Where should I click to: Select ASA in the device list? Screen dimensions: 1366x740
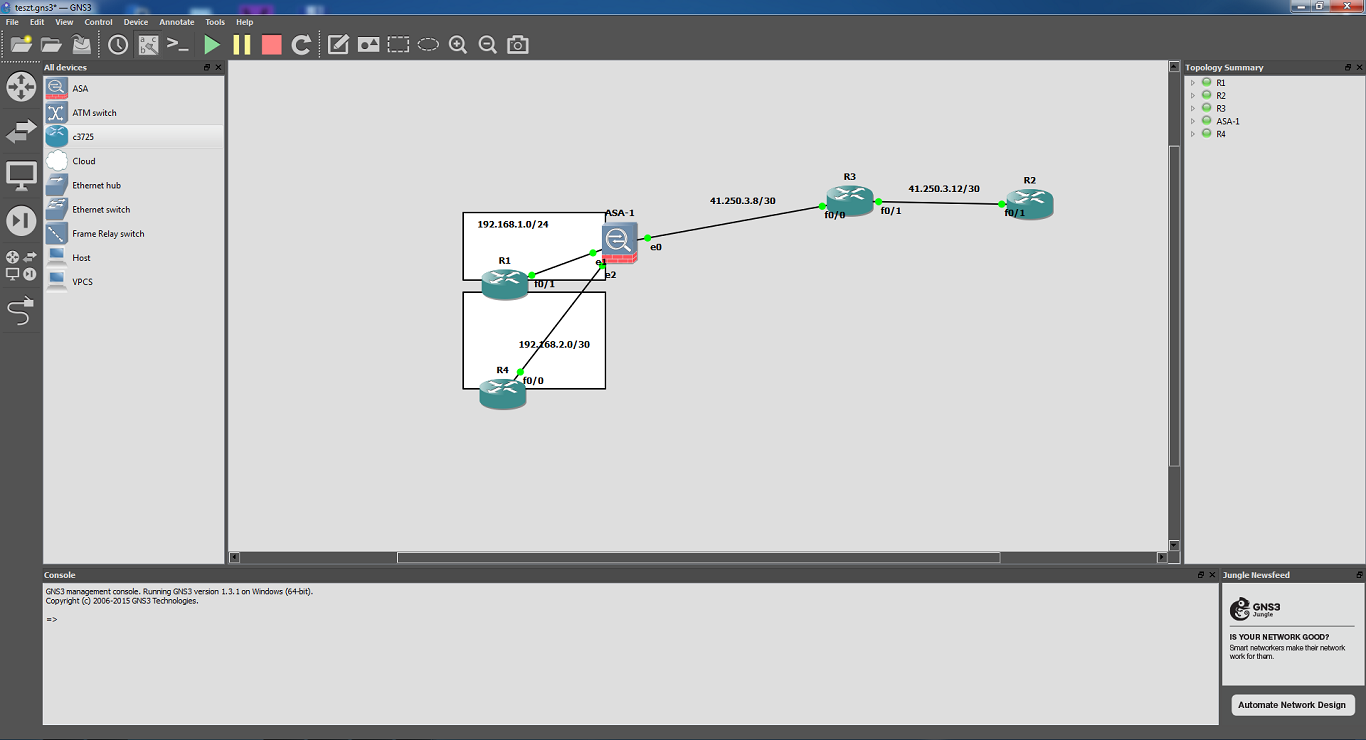click(x=133, y=88)
